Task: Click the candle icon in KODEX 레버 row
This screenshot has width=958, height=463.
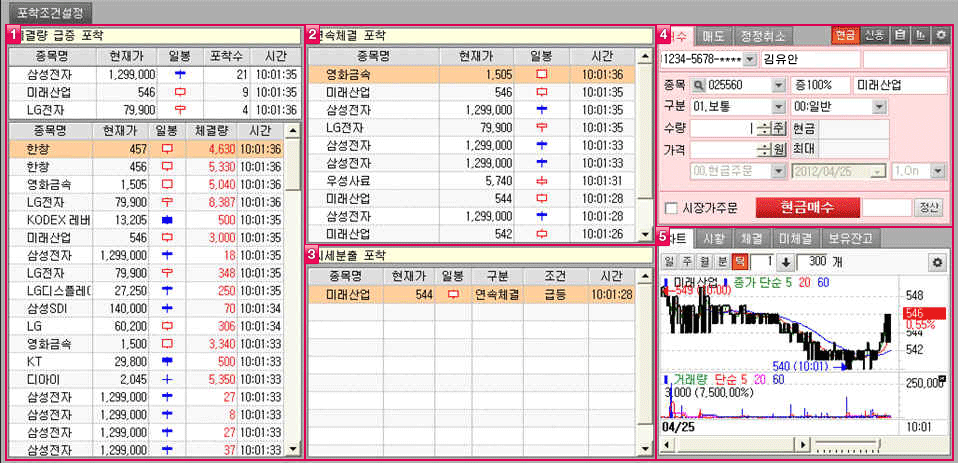Action: pos(165,220)
